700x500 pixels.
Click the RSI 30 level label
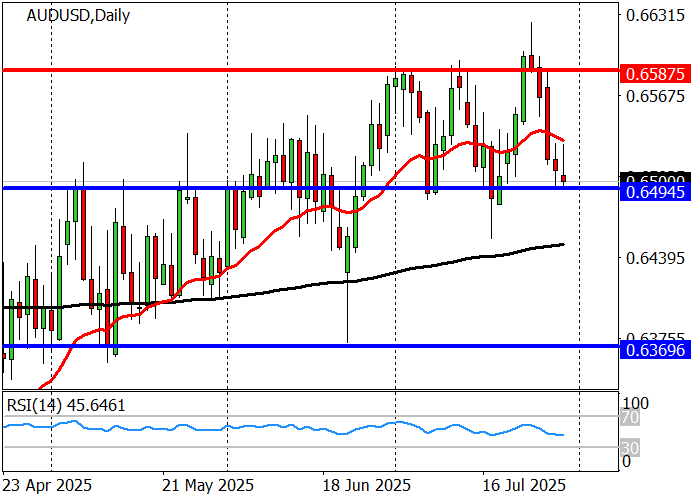(630, 448)
